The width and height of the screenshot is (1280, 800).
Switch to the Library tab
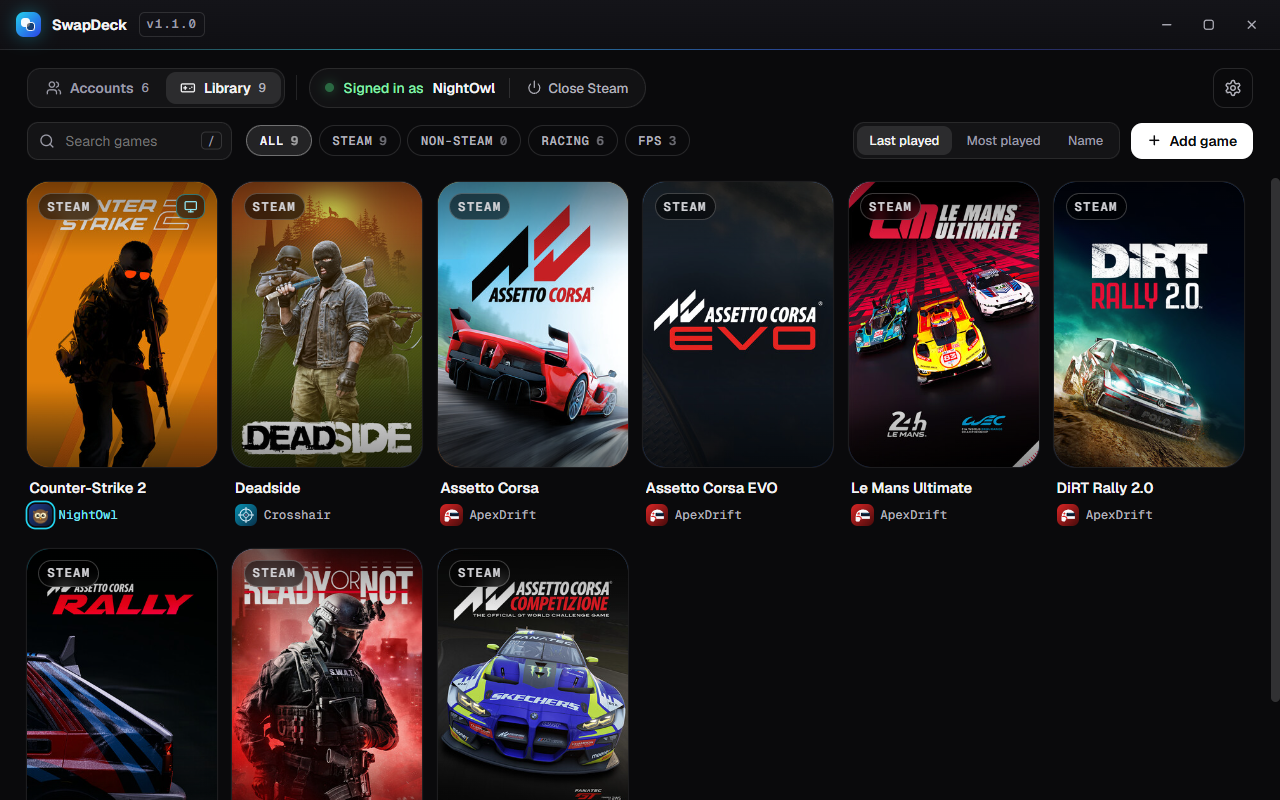point(223,88)
